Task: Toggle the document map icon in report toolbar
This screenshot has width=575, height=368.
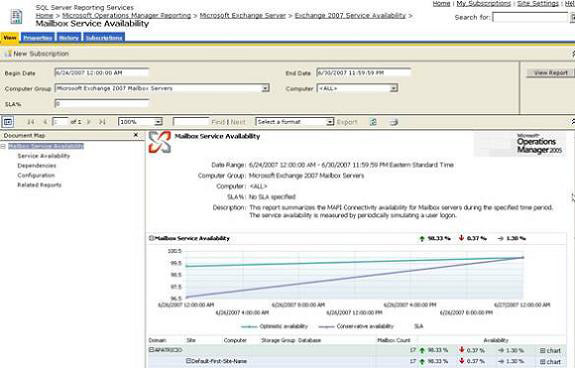Action: [8, 122]
